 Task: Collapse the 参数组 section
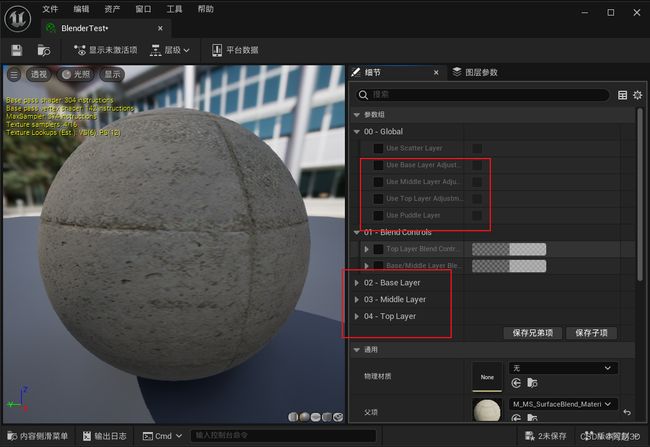pos(357,115)
